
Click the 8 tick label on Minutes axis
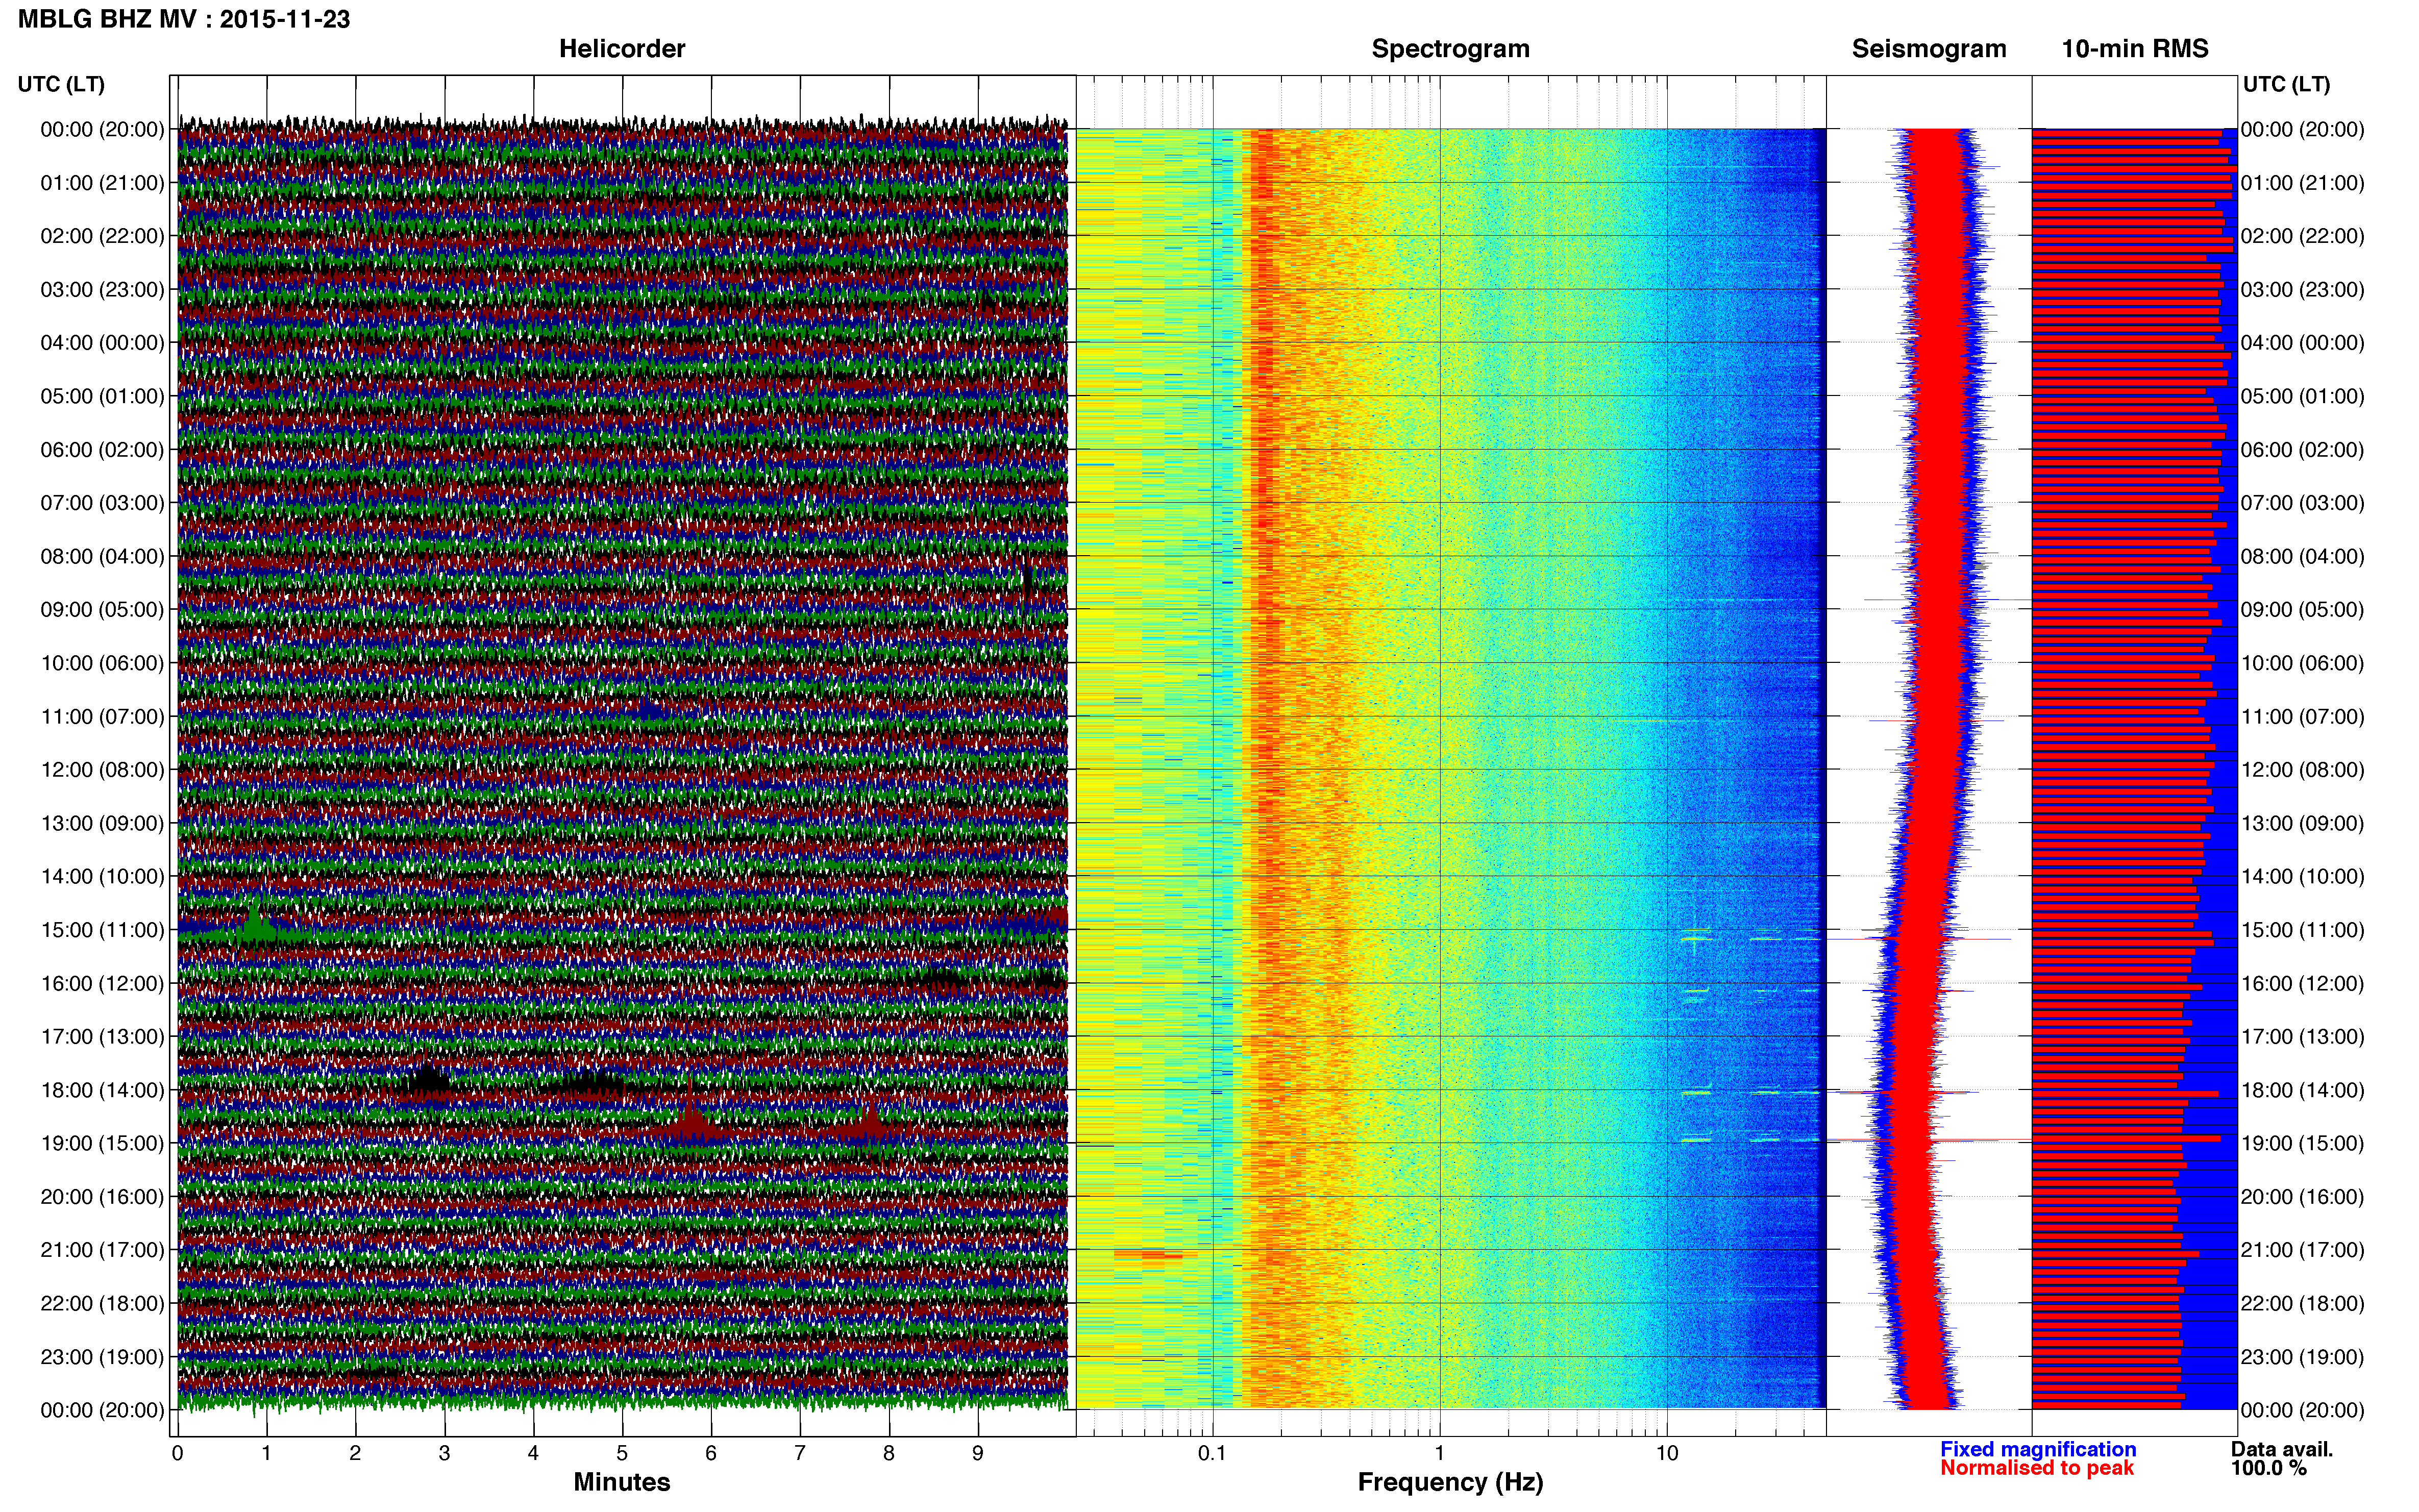[889, 1453]
